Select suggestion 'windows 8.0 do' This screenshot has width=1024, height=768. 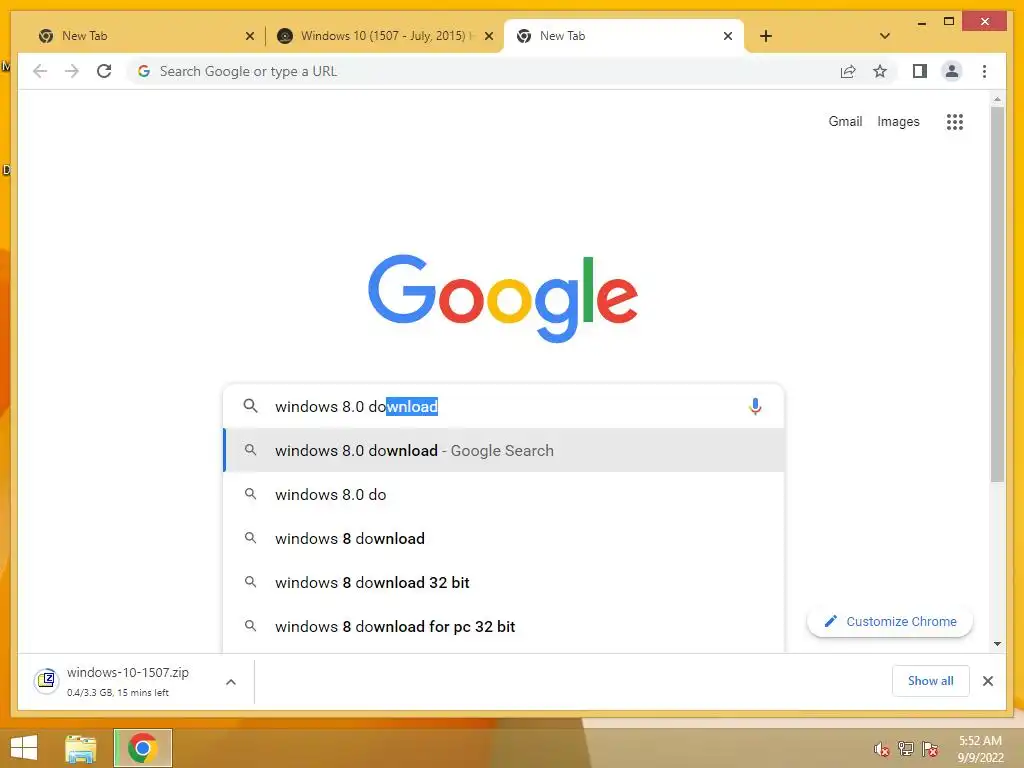504,494
